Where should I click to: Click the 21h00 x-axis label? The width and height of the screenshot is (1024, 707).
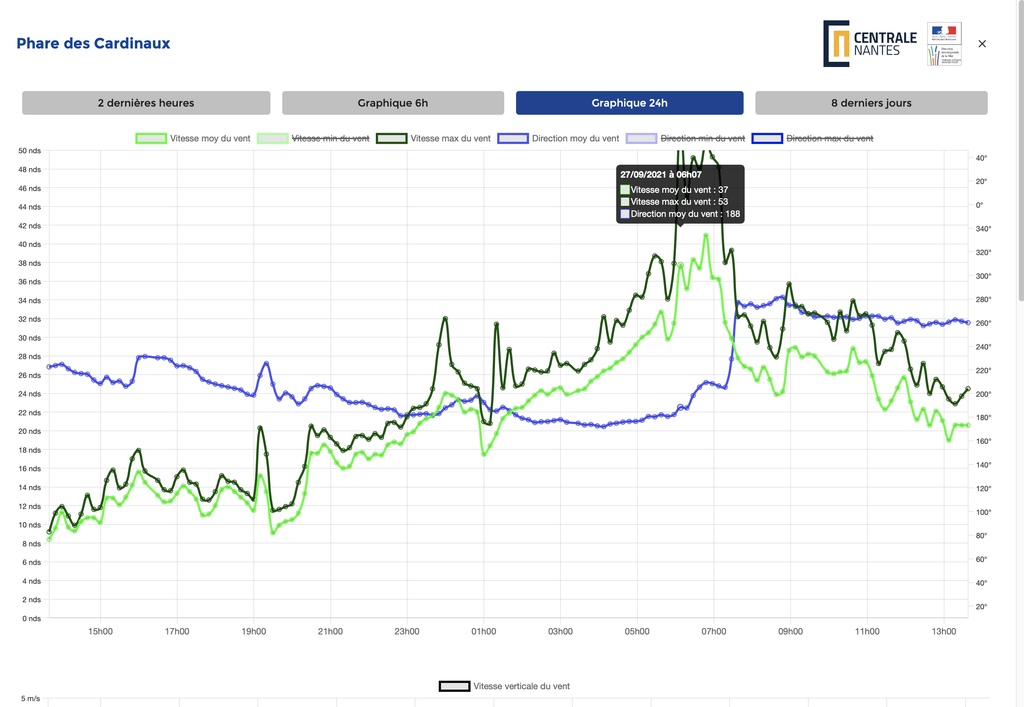click(x=330, y=631)
